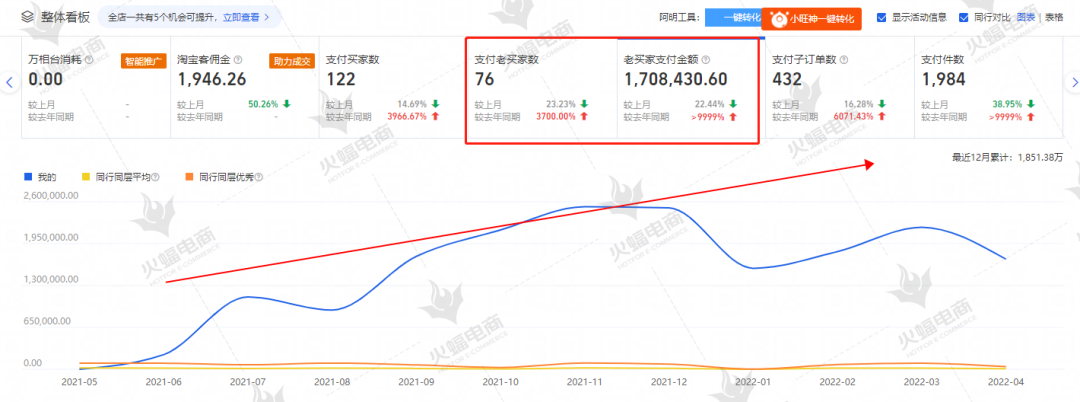Uncheck the 同行对比 checkbox

coord(963,17)
